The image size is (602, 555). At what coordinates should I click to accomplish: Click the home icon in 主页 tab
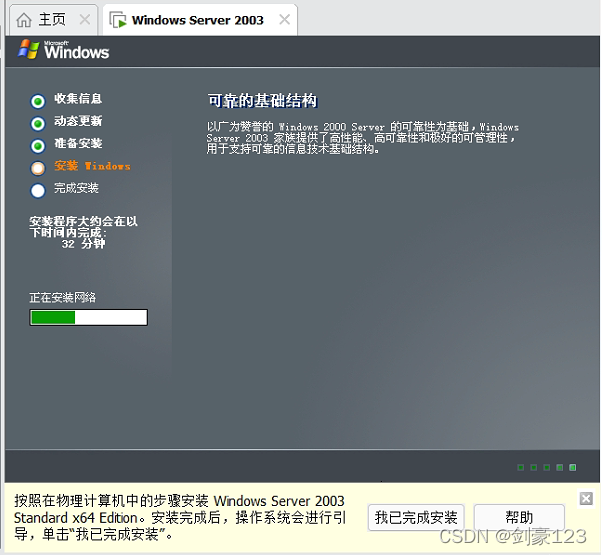coord(24,20)
